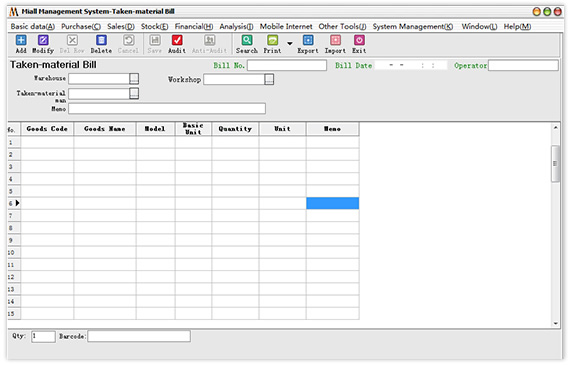Image resolution: width=568 pixels, height=365 pixels.
Task: Click the Add toolbar icon
Action: click(x=21, y=40)
